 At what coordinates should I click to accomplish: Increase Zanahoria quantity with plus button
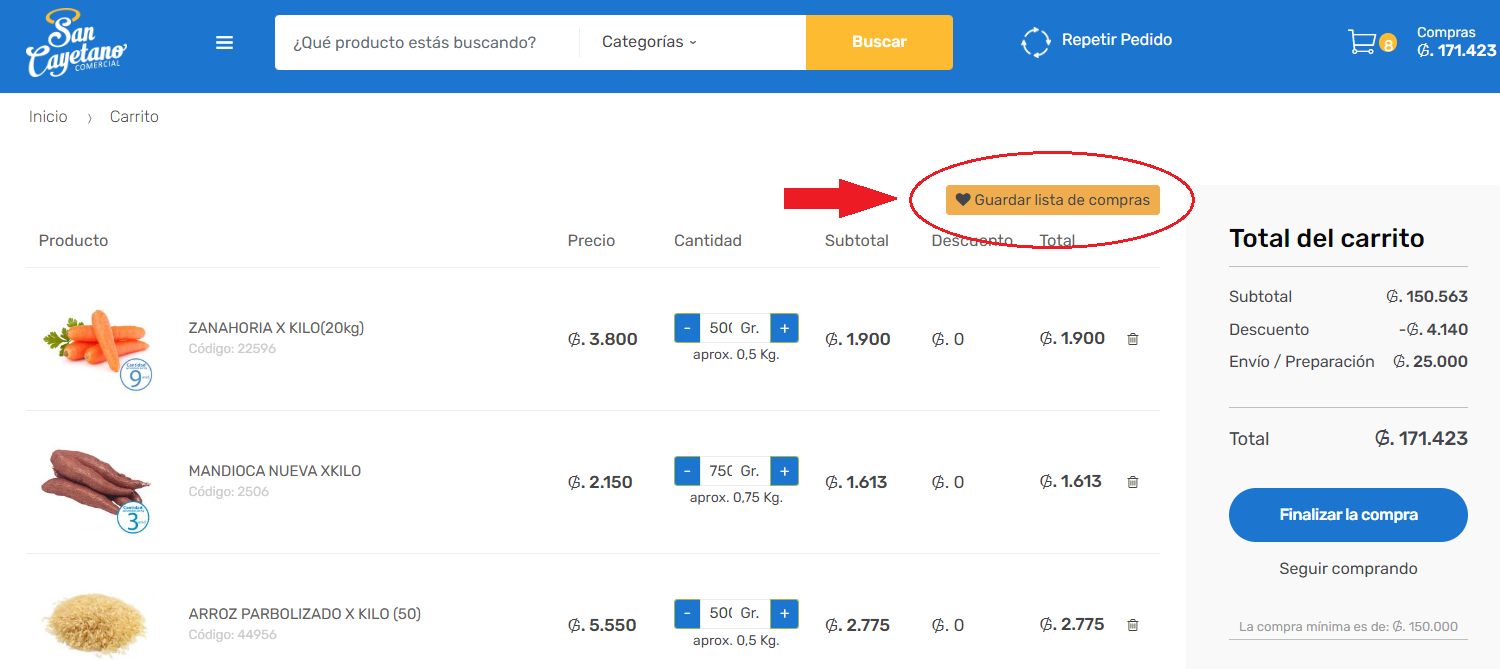784,328
